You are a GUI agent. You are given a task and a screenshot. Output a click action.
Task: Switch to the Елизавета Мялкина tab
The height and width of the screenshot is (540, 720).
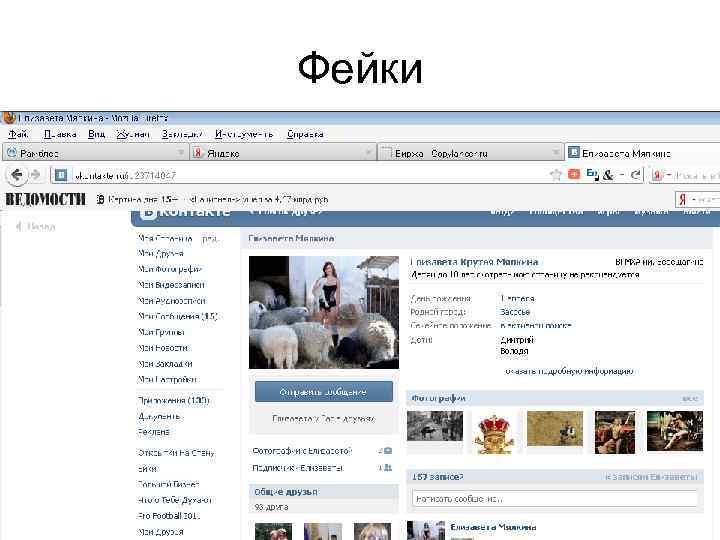pos(642,153)
